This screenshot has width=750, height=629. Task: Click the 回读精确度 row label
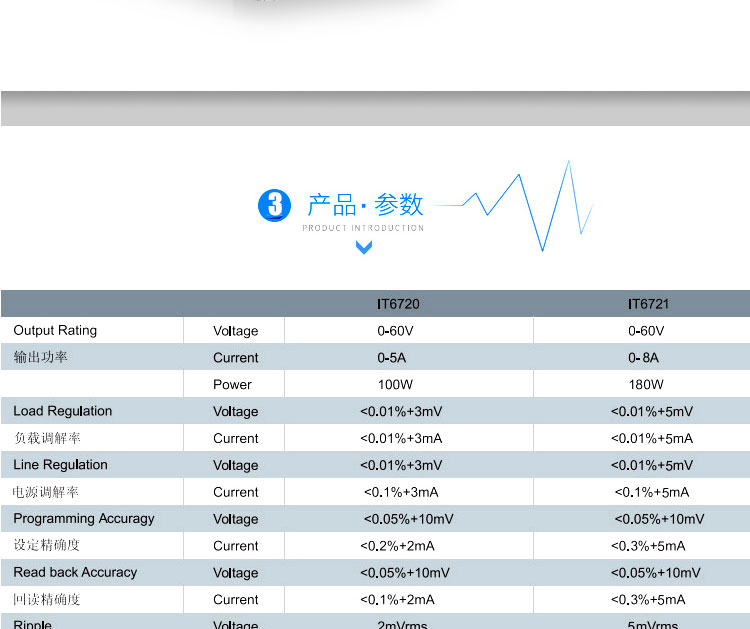46,600
